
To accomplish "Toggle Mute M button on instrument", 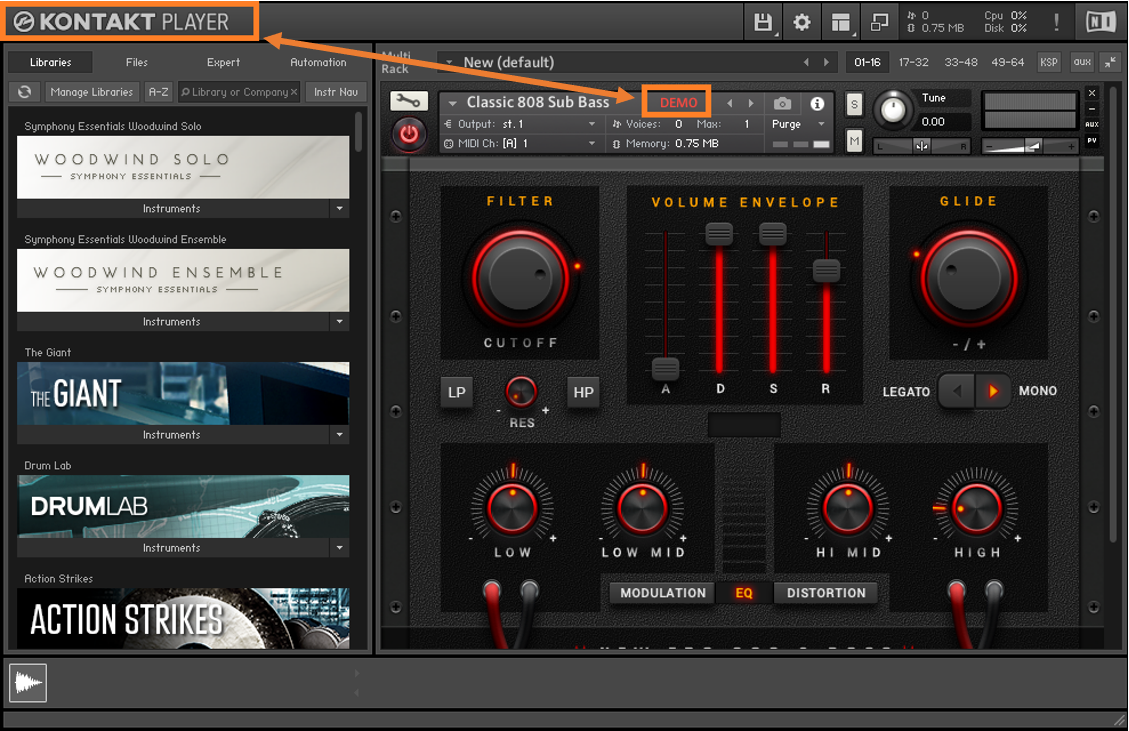I will tap(854, 141).
